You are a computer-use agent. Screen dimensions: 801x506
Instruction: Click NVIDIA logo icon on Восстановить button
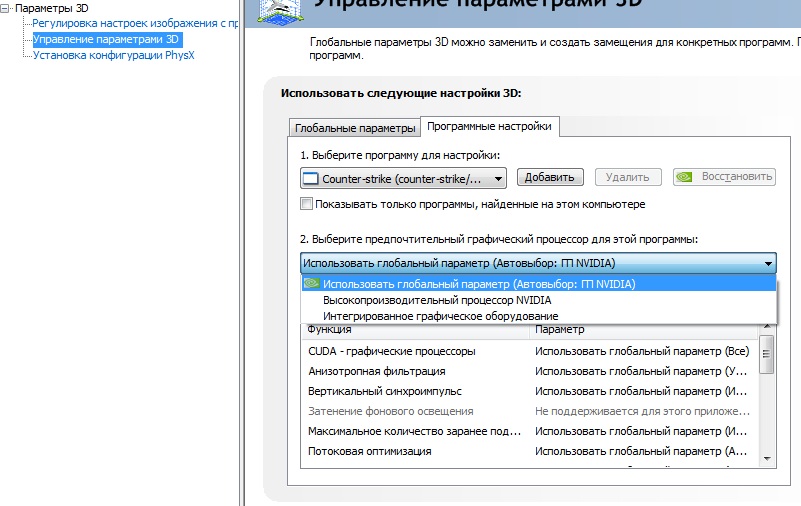pyautogui.click(x=685, y=177)
